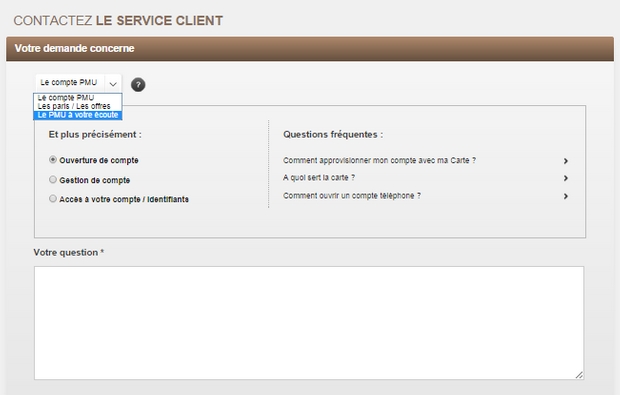
Task: Choose 'Le PMU à votre écoute' option
Action: click(78, 115)
